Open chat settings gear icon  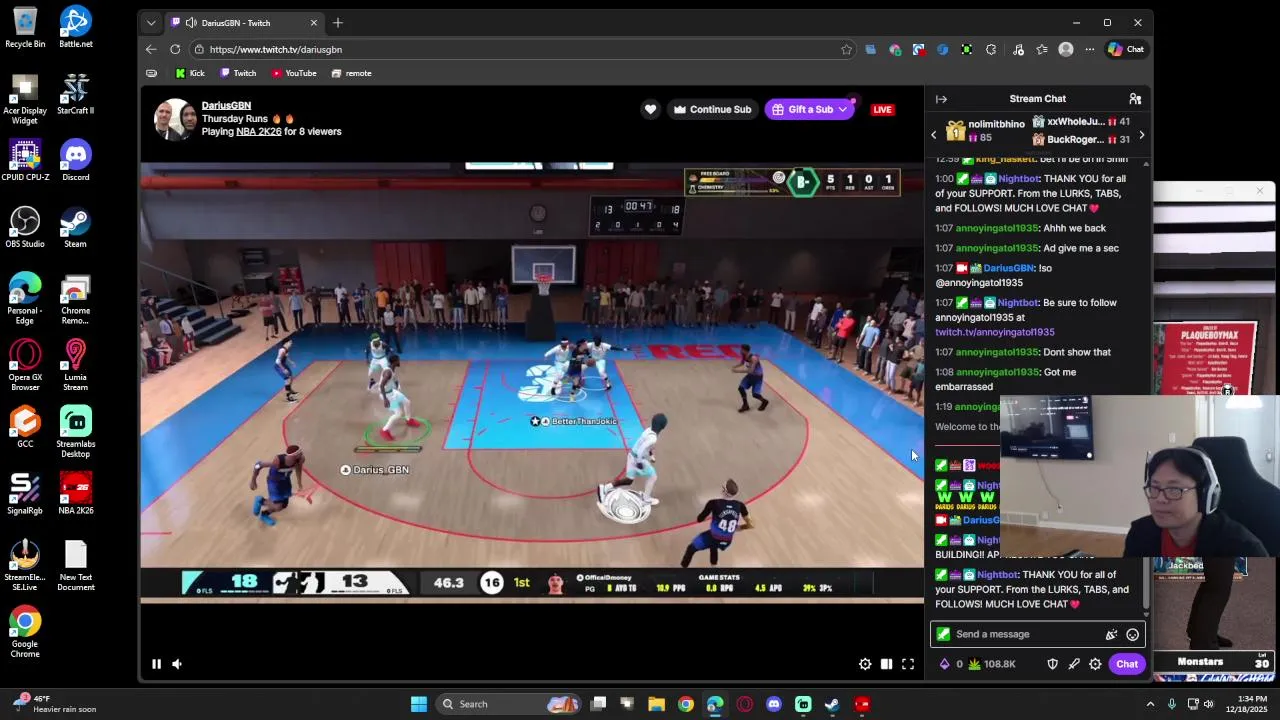(1095, 664)
